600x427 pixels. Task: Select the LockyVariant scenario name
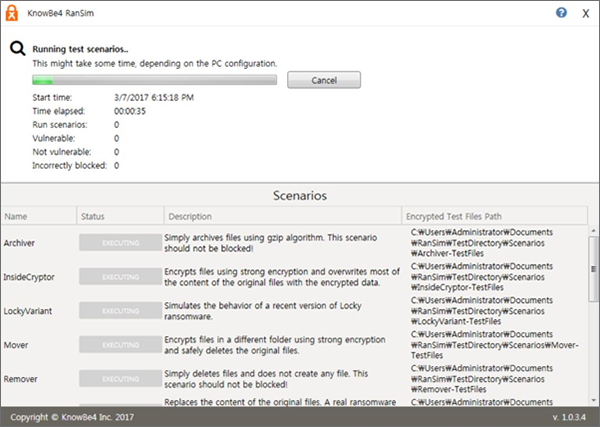tap(28, 311)
